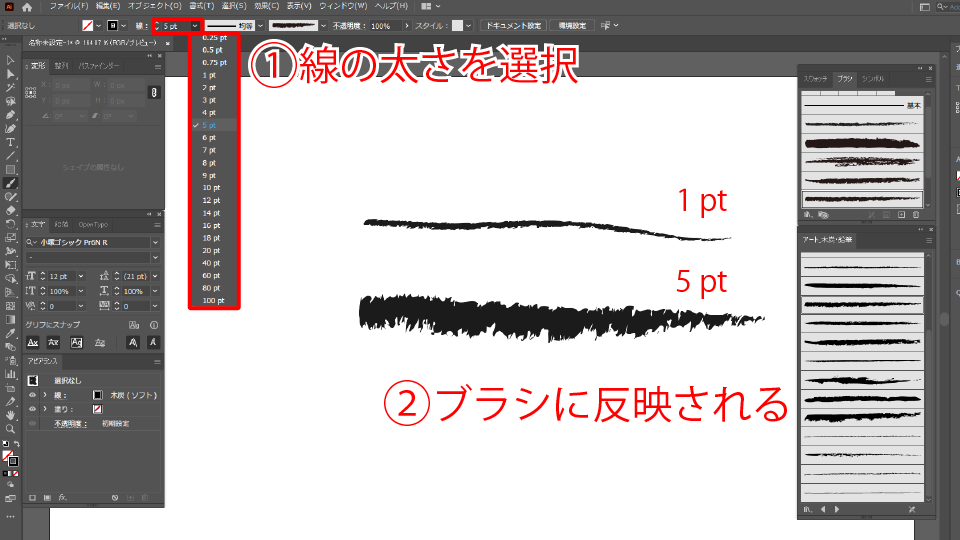Image resolution: width=960 pixels, height=540 pixels.
Task: Select the Selection tool arrow
Action: pyautogui.click(x=10, y=60)
